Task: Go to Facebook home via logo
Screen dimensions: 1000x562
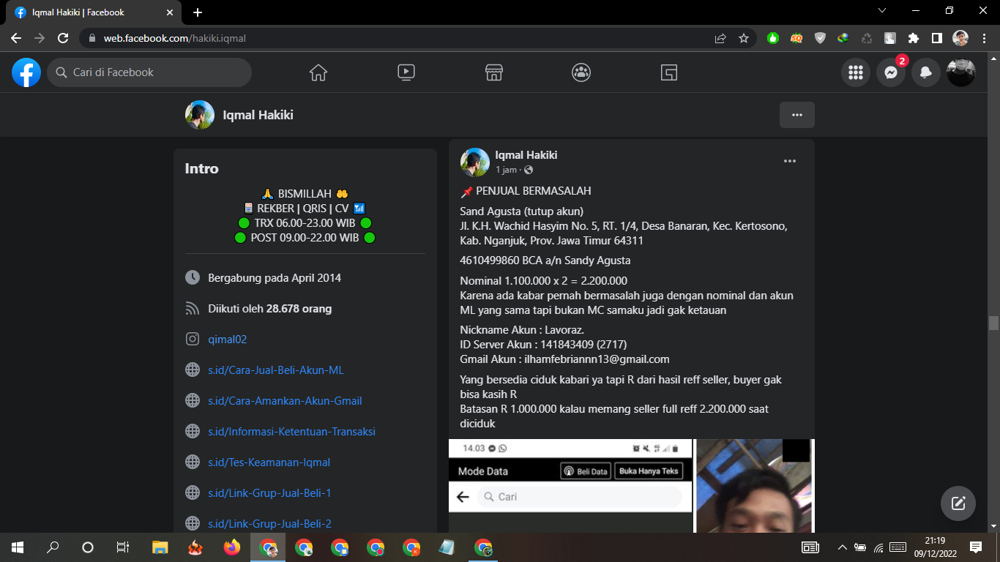Action: 26,73
